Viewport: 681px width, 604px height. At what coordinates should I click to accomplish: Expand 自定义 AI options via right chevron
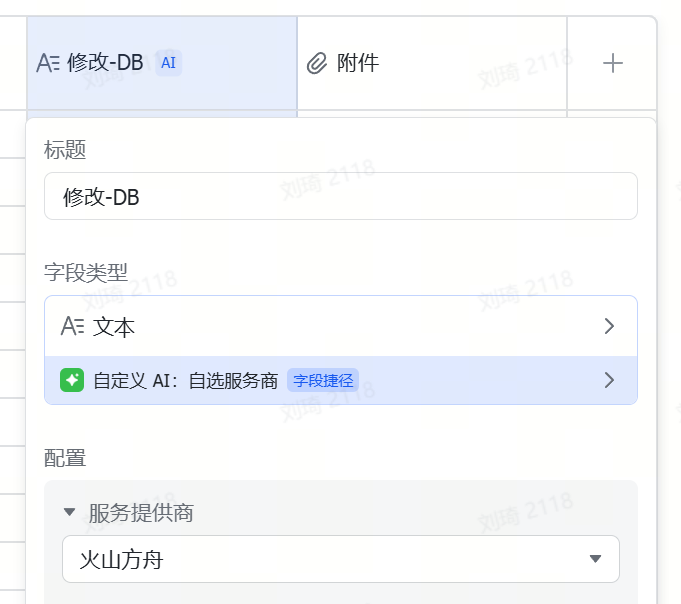click(609, 380)
